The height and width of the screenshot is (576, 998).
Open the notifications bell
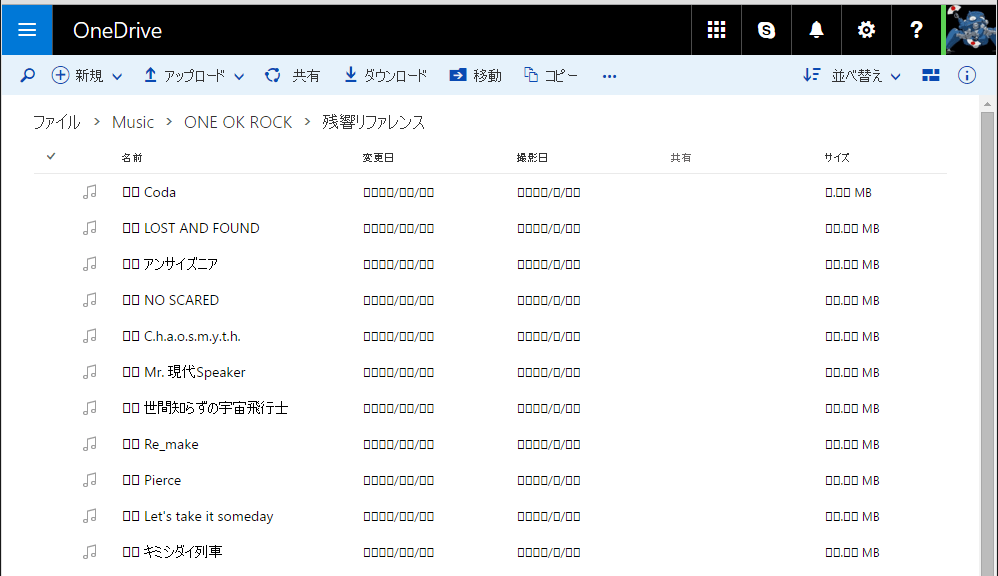click(816, 29)
